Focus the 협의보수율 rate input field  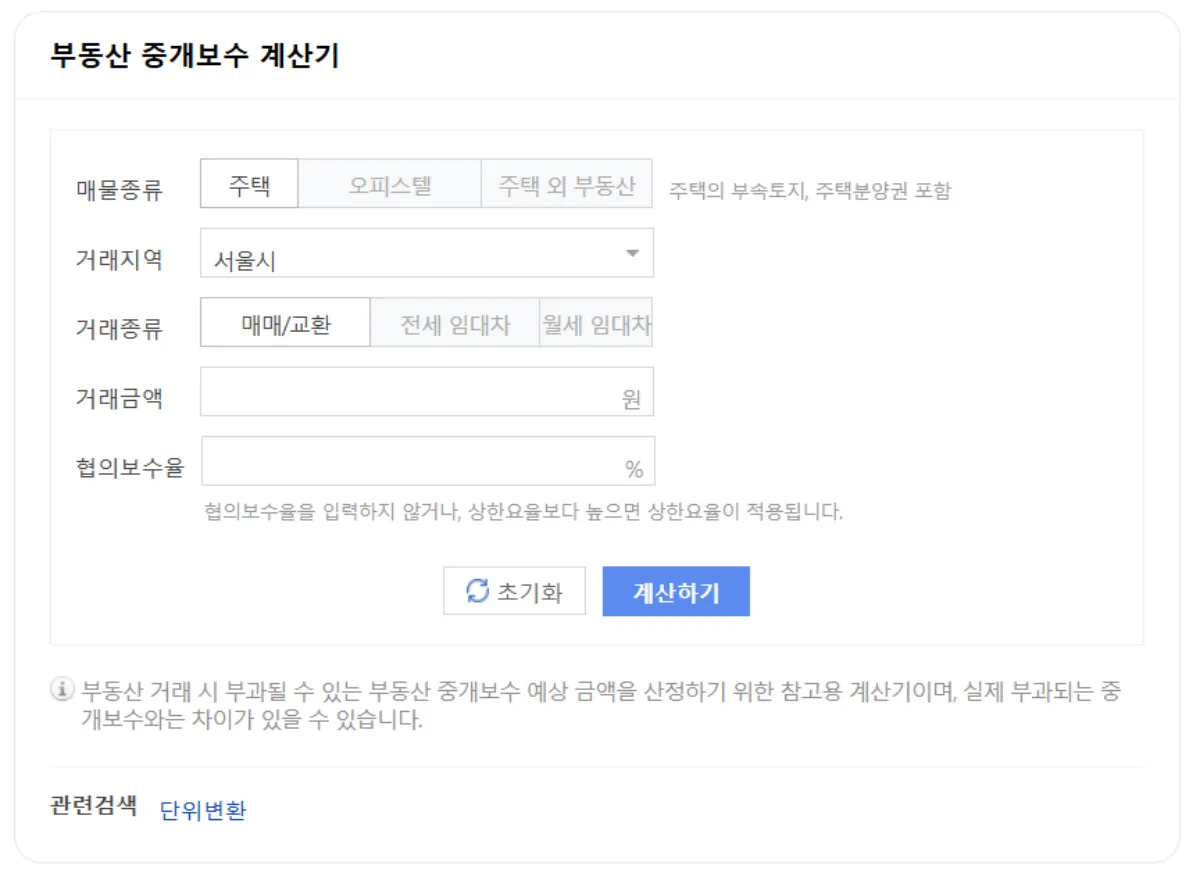400,461
